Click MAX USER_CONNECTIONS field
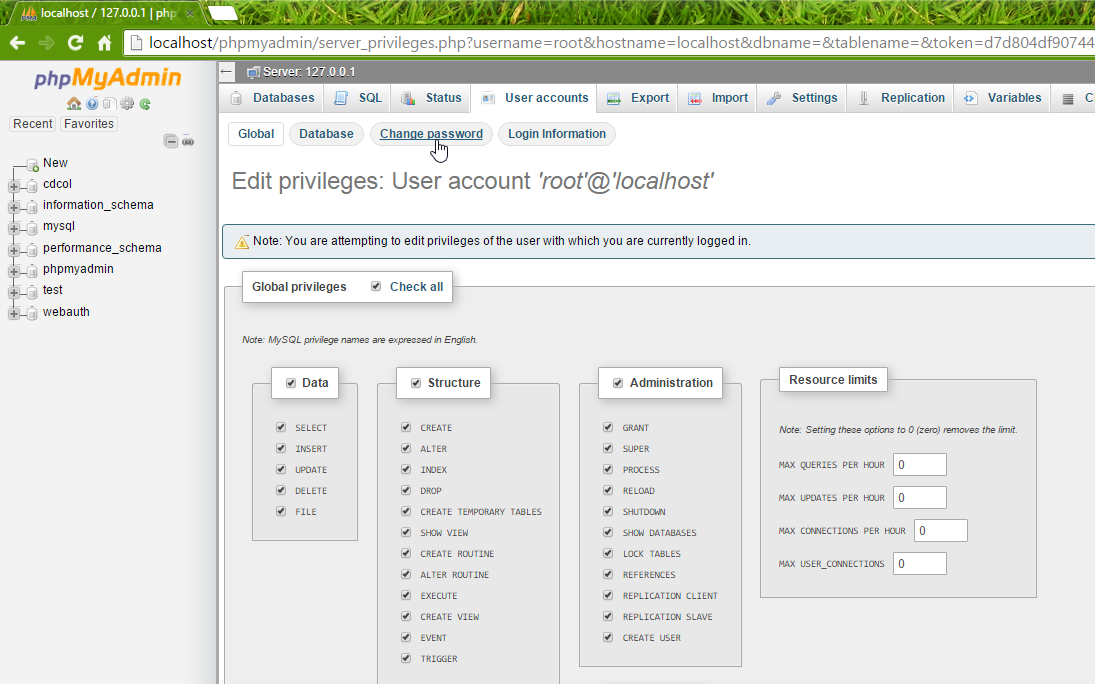Viewport: 1095px width, 684px height. pos(920,563)
